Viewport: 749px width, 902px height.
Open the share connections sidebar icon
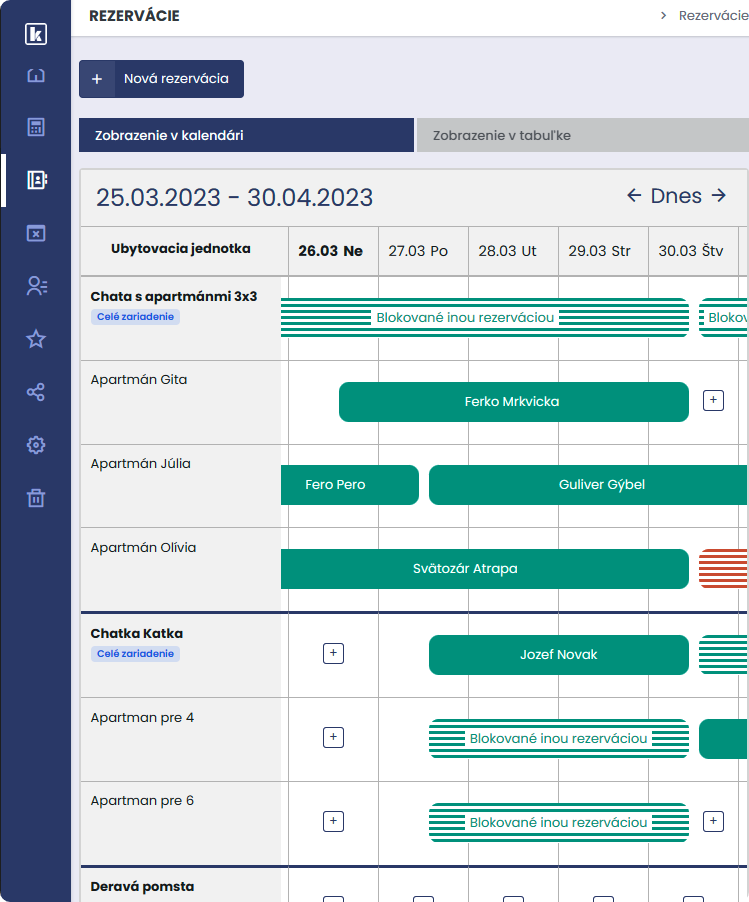pyautogui.click(x=36, y=392)
